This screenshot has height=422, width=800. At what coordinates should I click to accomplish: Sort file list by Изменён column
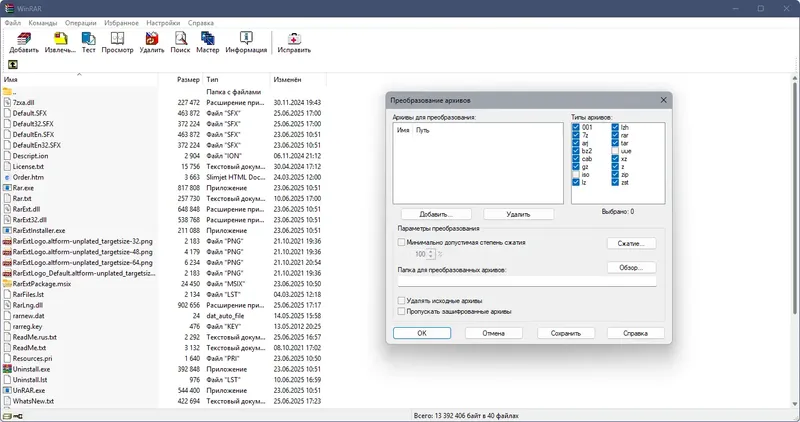pos(298,80)
